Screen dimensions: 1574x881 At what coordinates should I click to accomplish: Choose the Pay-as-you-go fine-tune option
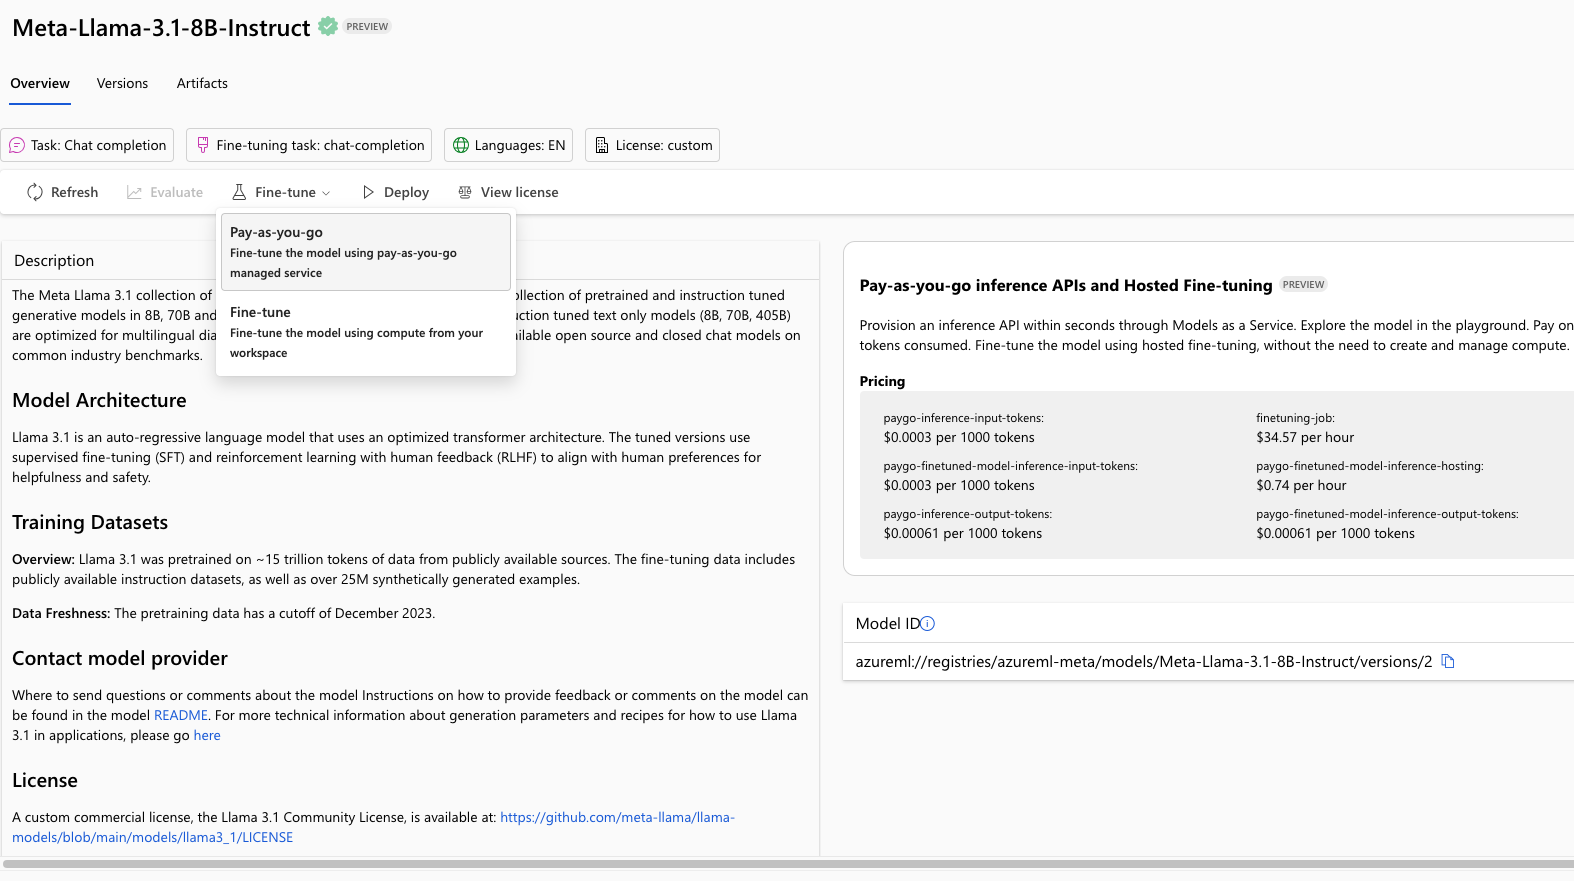(365, 252)
